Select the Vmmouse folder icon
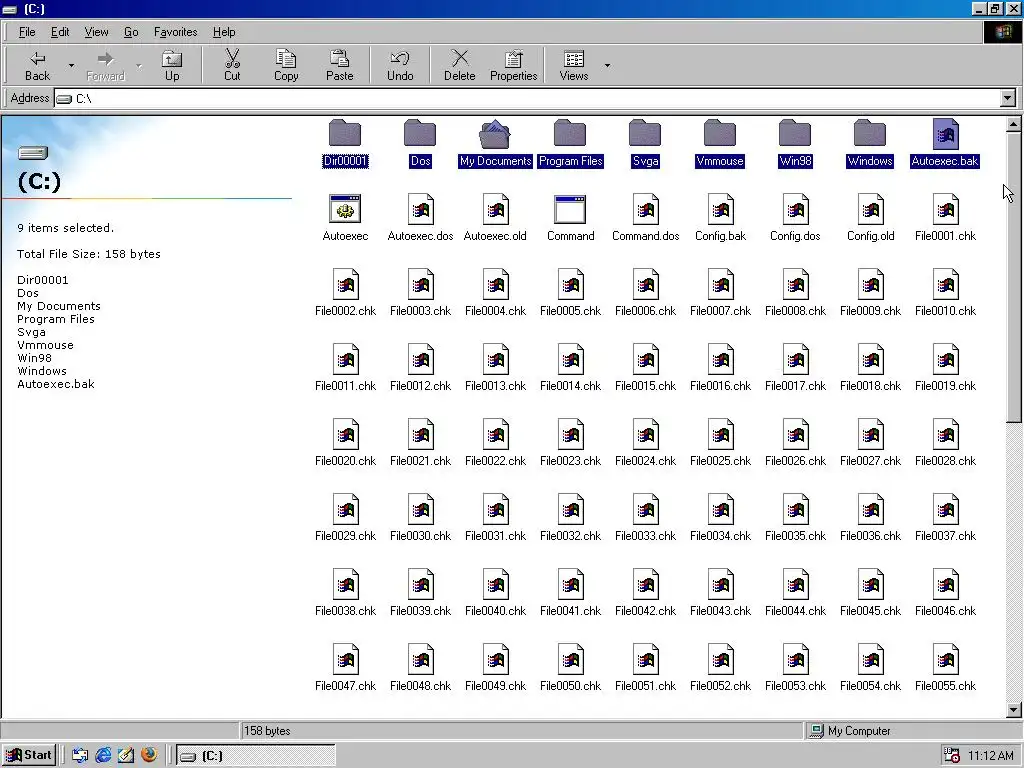 [x=720, y=134]
